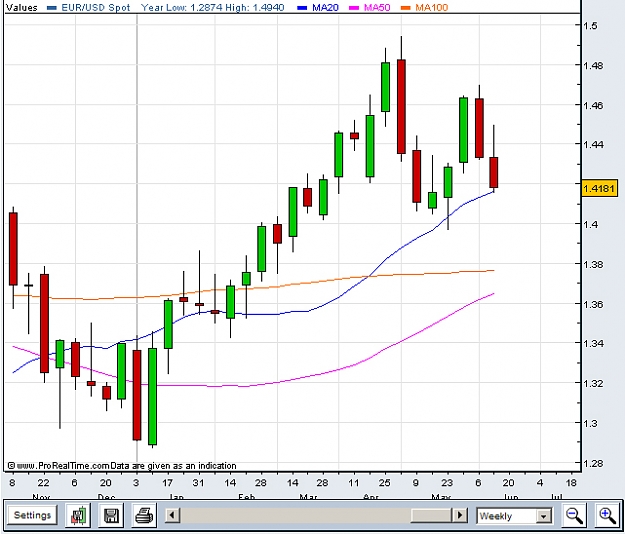625x534 pixels.
Task: Click the scroll right arrow of the time scrollbar
Action: [x=460, y=515]
